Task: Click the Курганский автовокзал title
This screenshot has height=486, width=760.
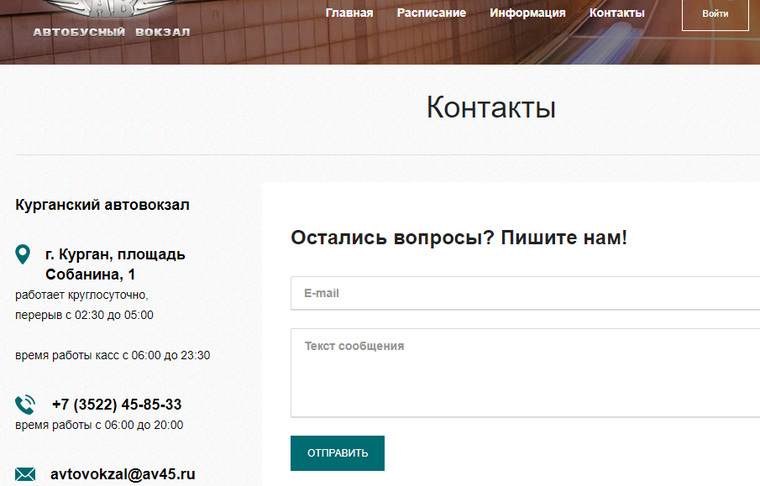Action: 102,205
